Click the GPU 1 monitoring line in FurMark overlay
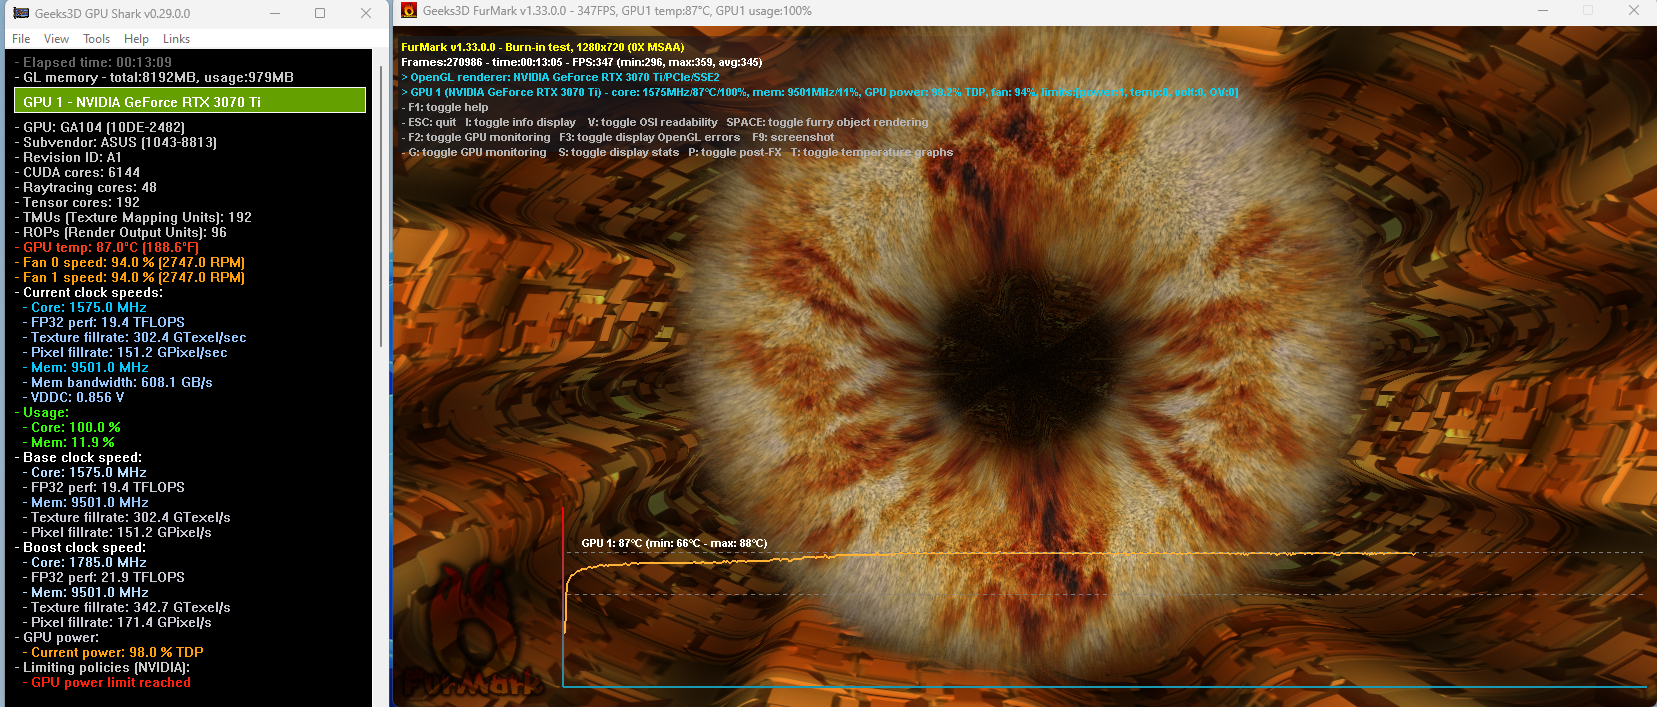The image size is (1657, 707). click(x=820, y=92)
